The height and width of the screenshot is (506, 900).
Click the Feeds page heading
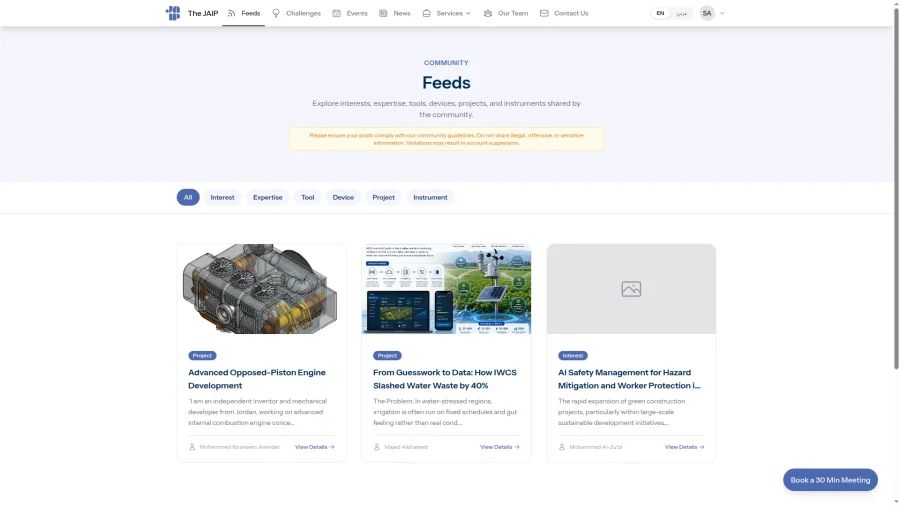tap(446, 83)
